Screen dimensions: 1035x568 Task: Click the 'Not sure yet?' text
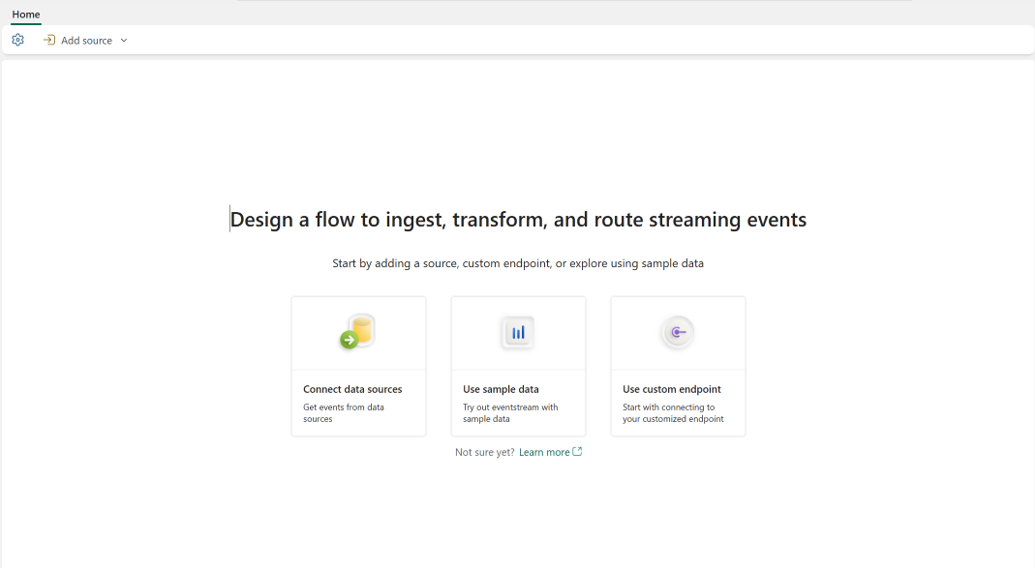484,452
